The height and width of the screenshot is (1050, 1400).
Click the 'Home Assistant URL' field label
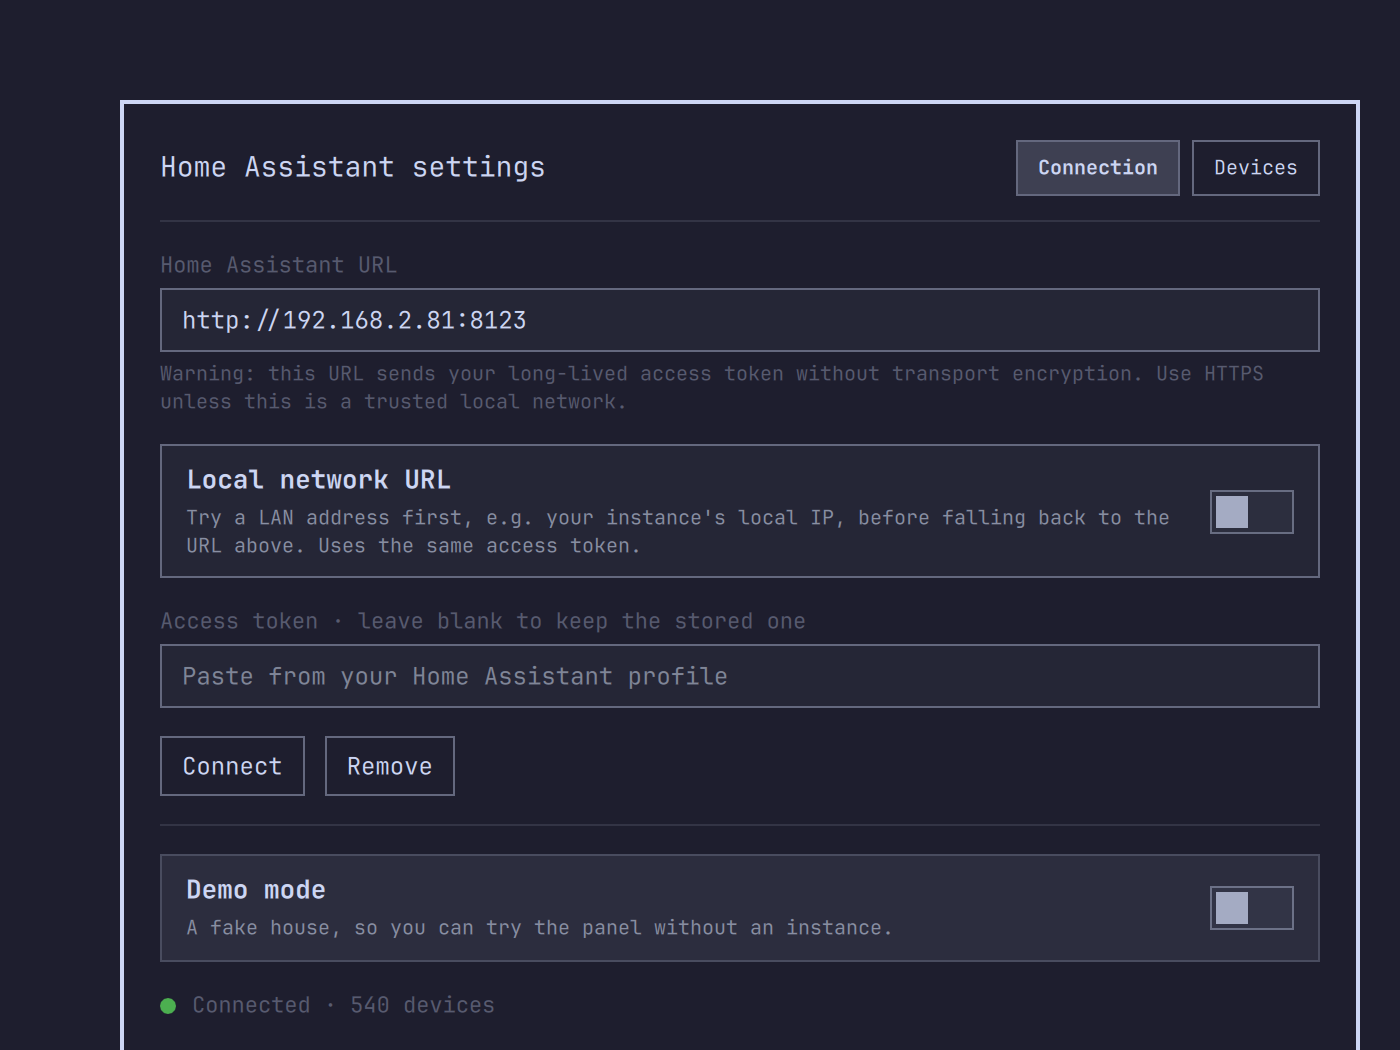[279, 265]
